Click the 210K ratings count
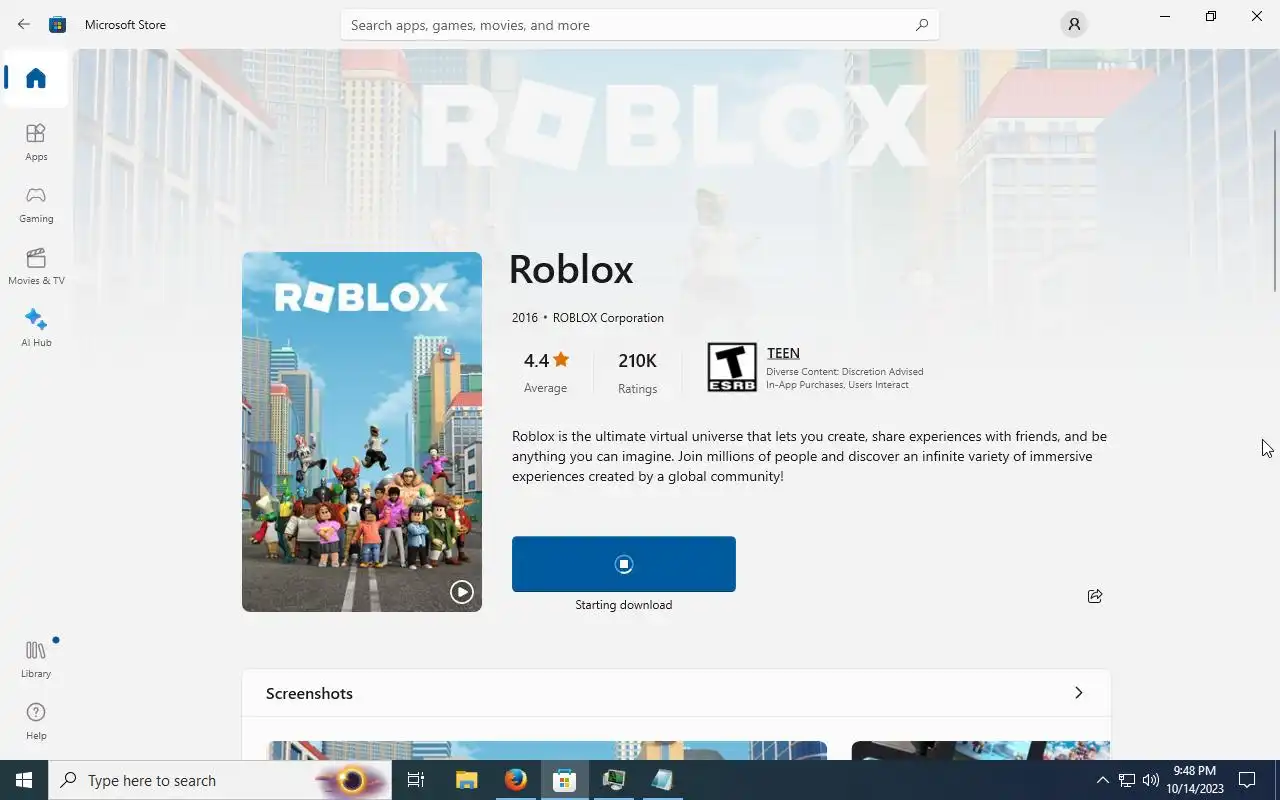The image size is (1280, 800). pyautogui.click(x=637, y=373)
